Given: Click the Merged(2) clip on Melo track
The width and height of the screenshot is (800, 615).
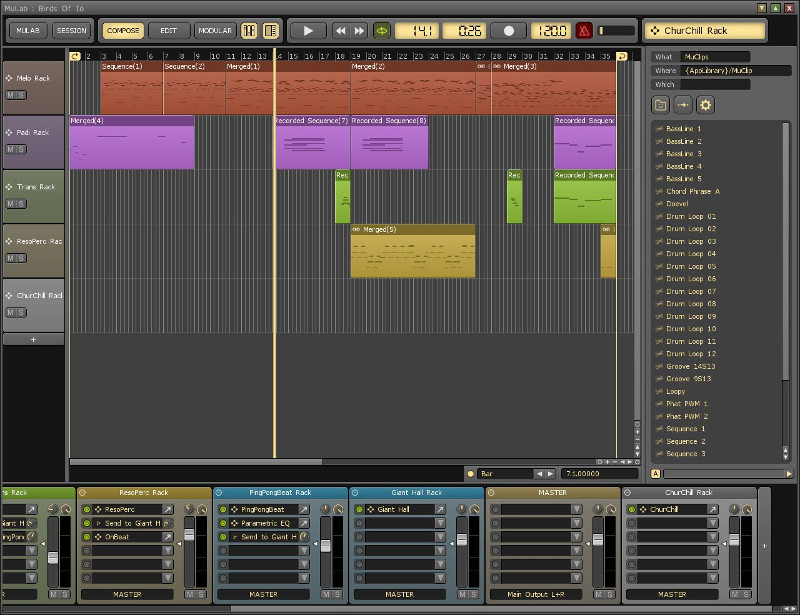Looking at the screenshot, I should point(413,88).
